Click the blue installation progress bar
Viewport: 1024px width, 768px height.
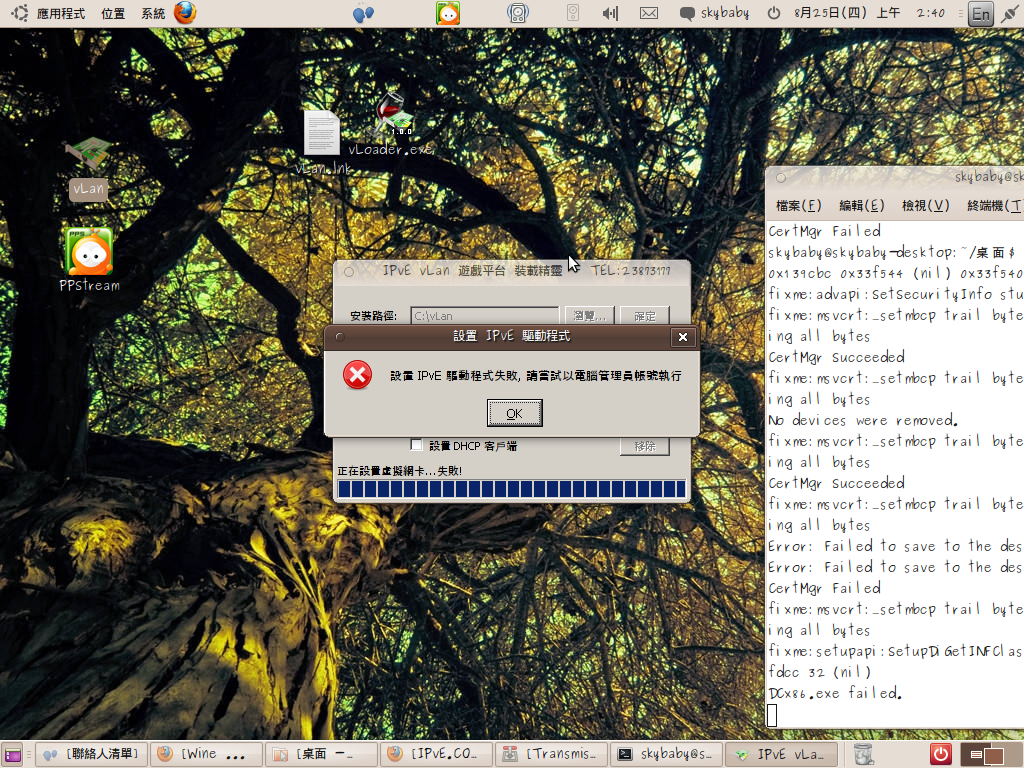tap(511, 489)
